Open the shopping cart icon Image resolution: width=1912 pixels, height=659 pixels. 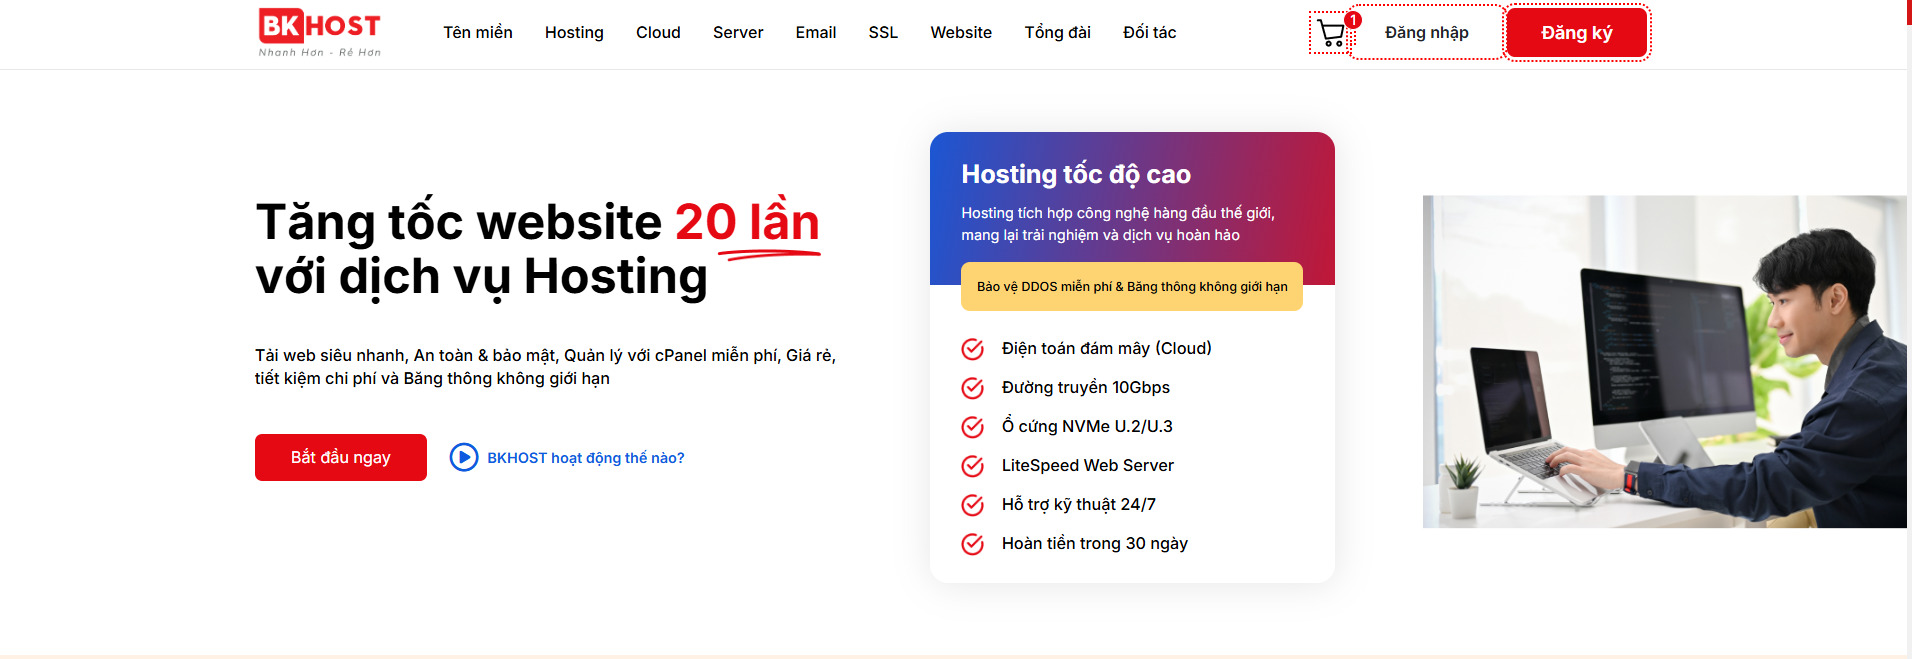pyautogui.click(x=1331, y=34)
